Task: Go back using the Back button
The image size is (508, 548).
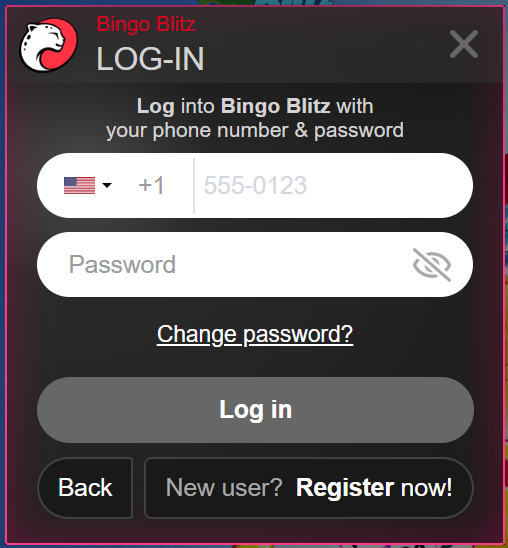Action: pos(85,488)
